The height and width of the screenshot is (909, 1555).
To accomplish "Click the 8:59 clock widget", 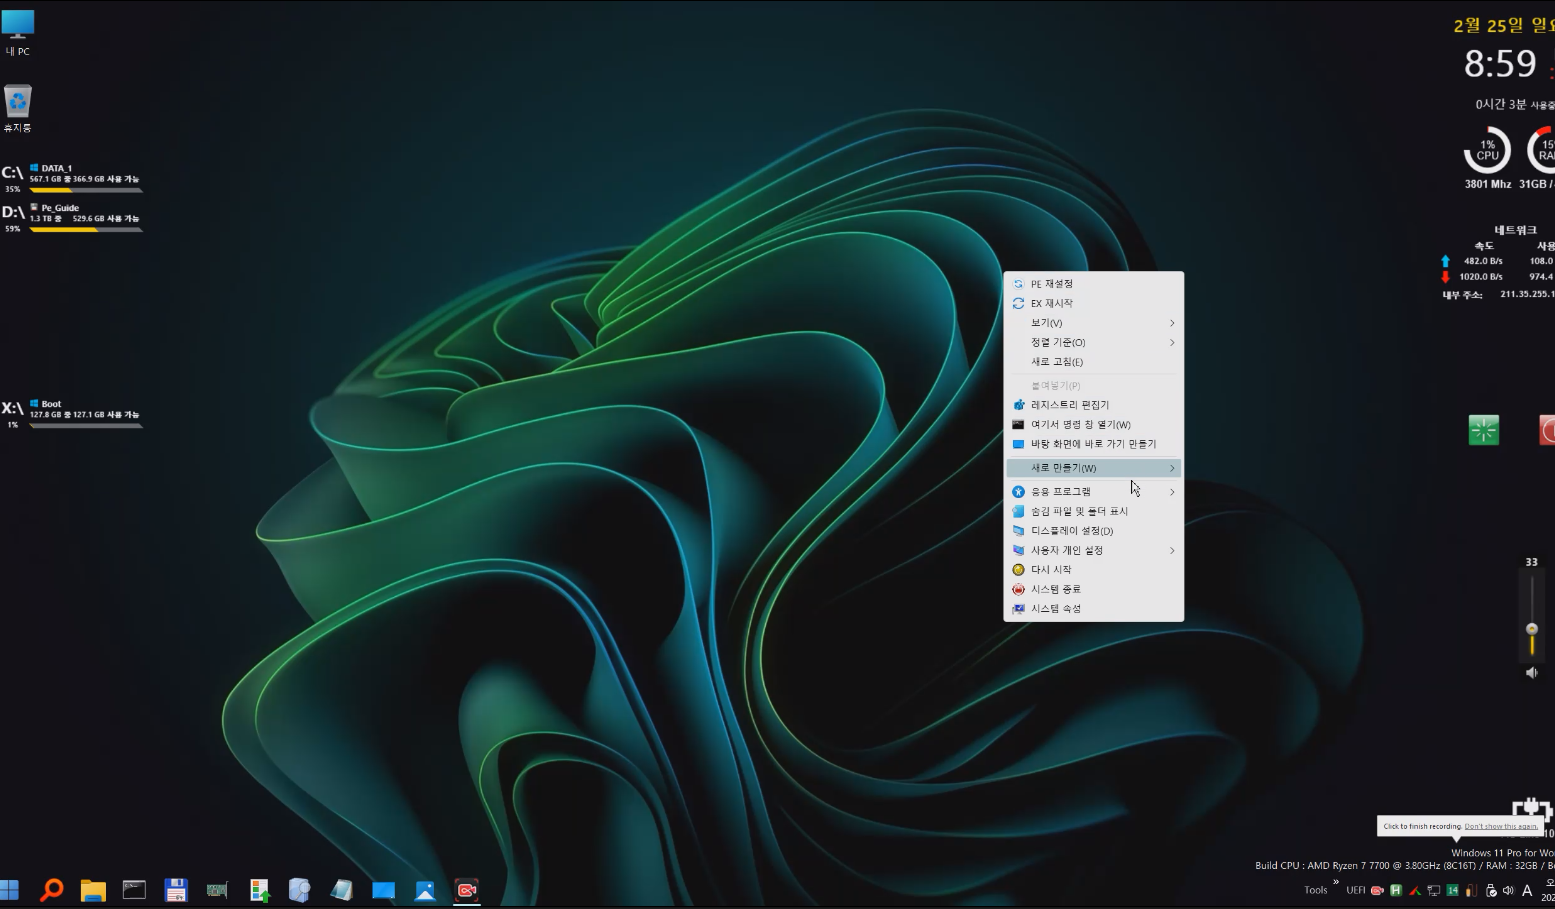I will click(1500, 64).
